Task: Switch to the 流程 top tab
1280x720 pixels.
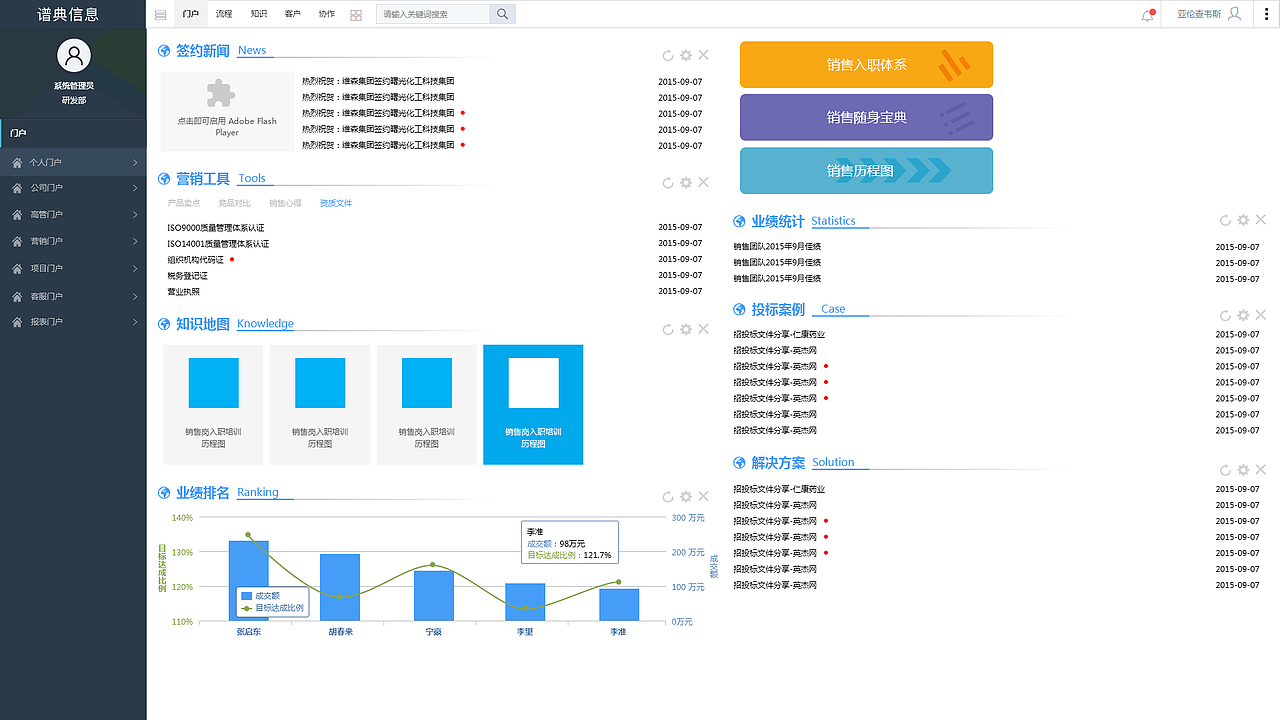Action: tap(224, 14)
